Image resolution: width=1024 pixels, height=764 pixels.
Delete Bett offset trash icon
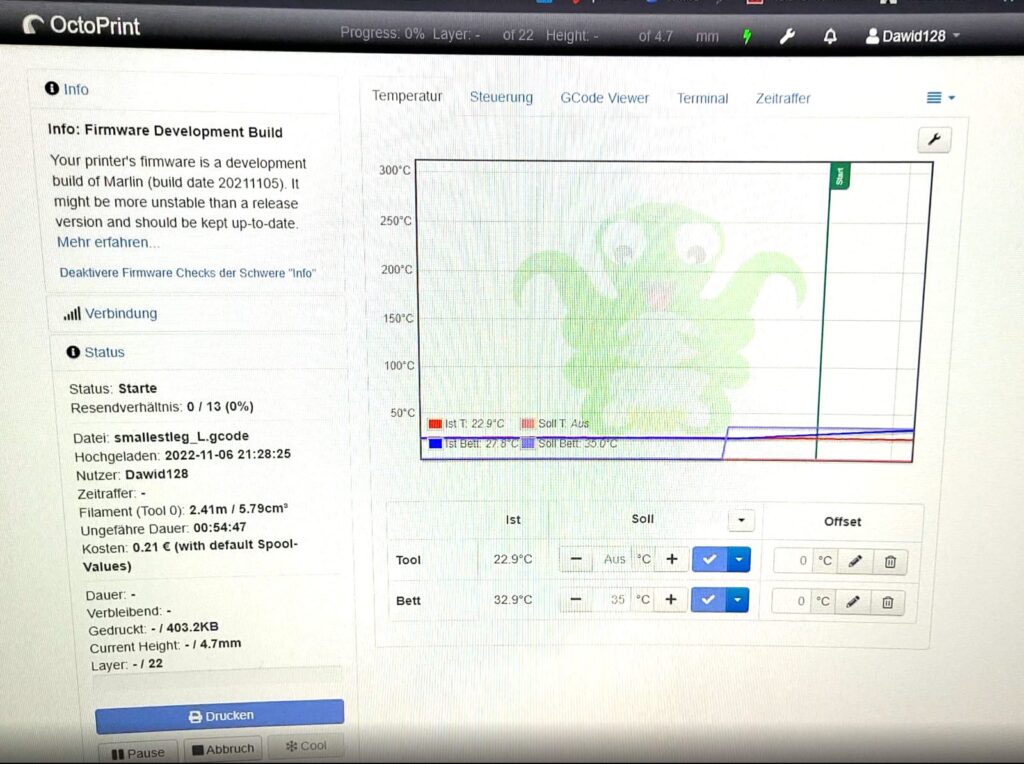[887, 602]
